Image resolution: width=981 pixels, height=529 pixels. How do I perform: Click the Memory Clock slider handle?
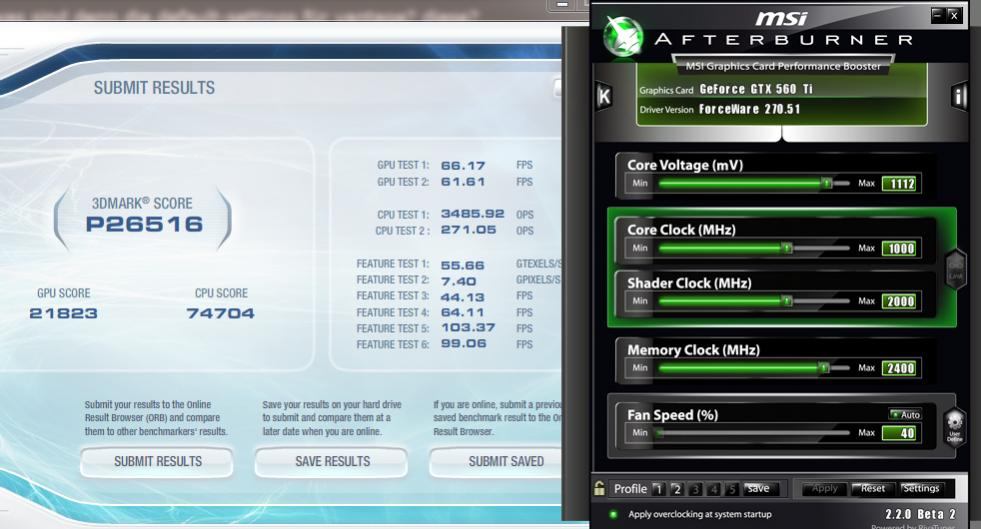tap(825, 368)
